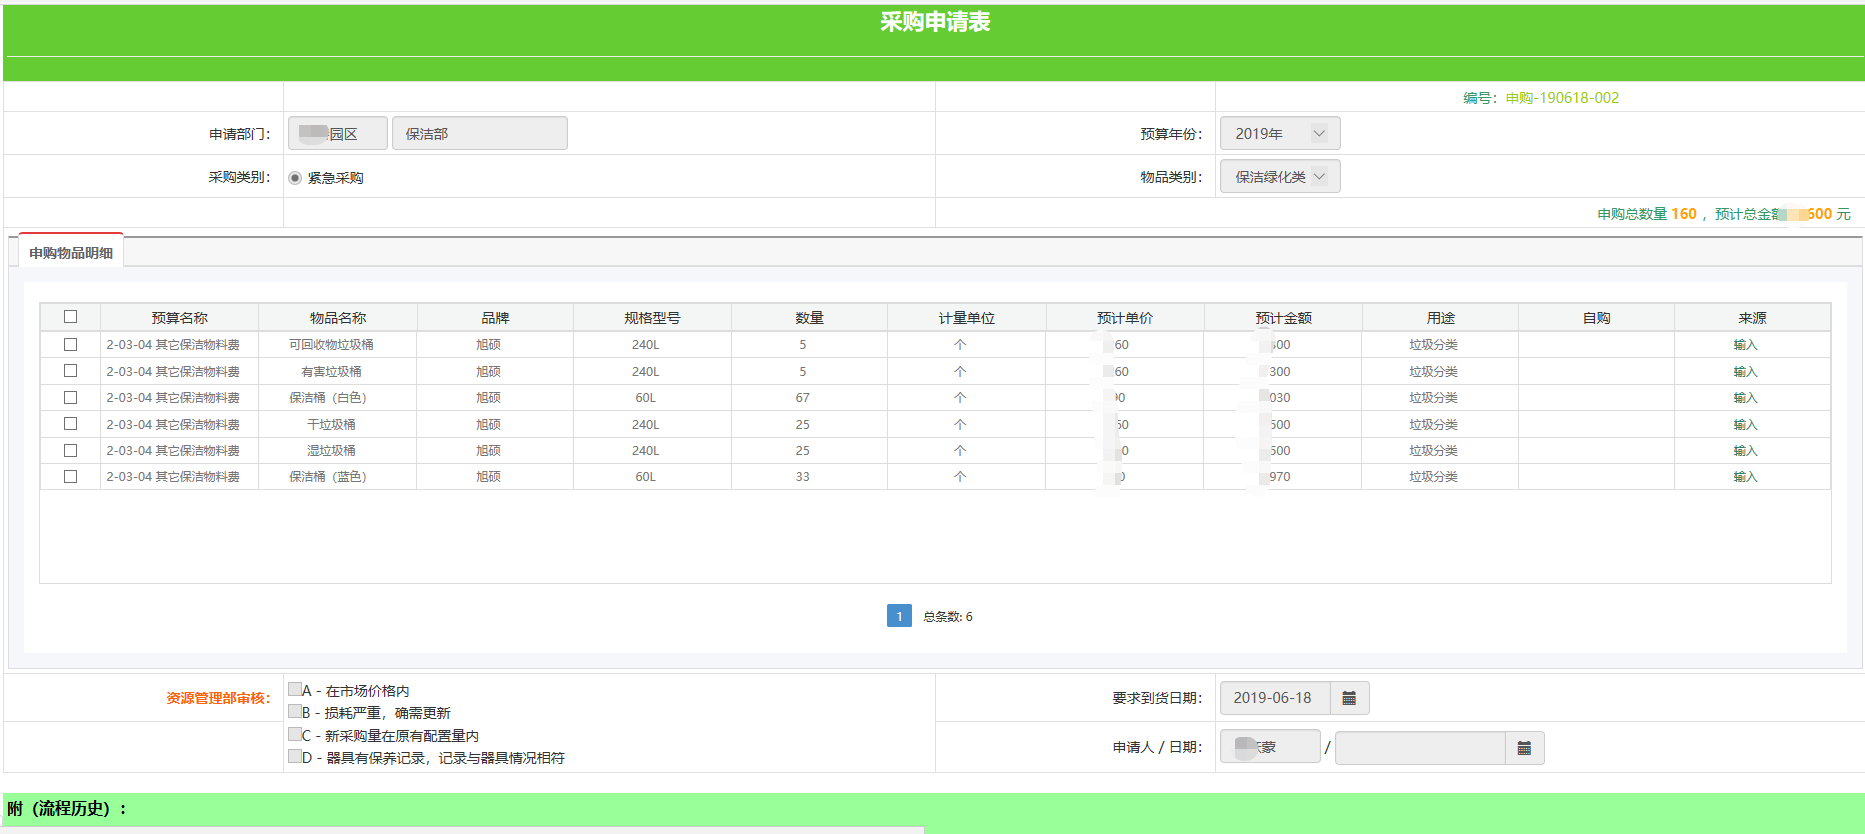Tick option C - 新采购量在原有配置量内
This screenshot has width=1865, height=834.
(295, 735)
